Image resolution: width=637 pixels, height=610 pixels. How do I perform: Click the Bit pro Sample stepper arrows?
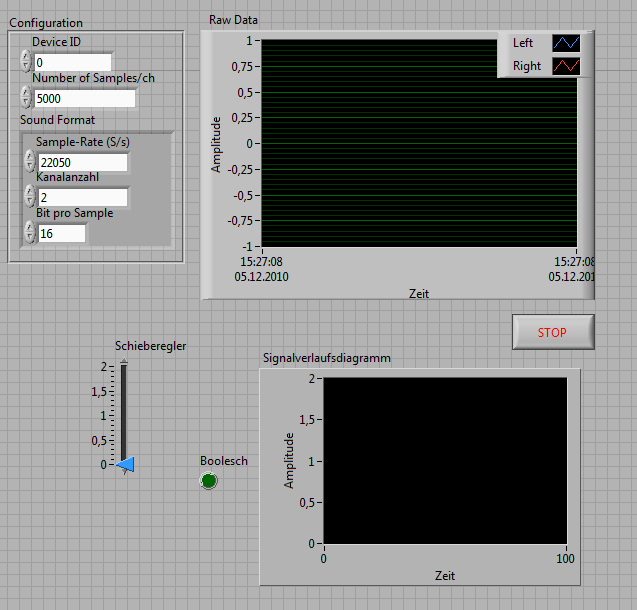click(x=31, y=232)
